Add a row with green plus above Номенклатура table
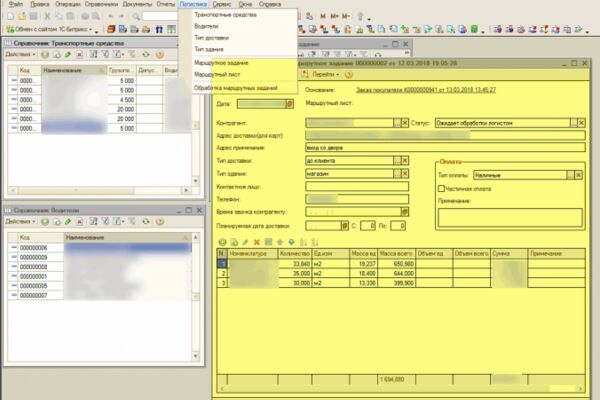Screen dimensions: 600x400 pyautogui.click(x=222, y=242)
